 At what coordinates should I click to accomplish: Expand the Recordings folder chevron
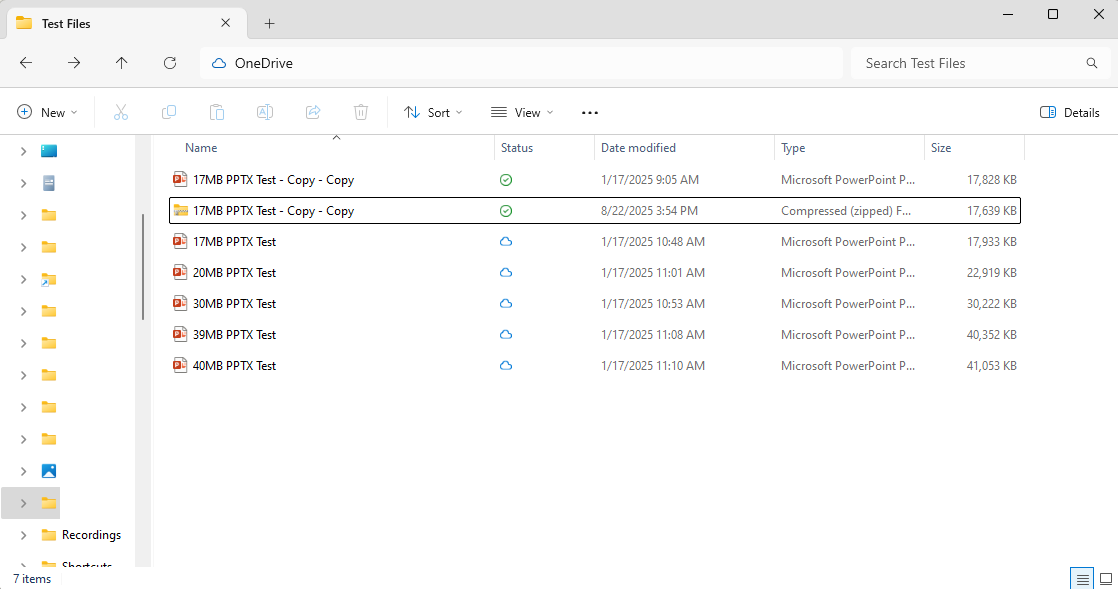tap(24, 535)
